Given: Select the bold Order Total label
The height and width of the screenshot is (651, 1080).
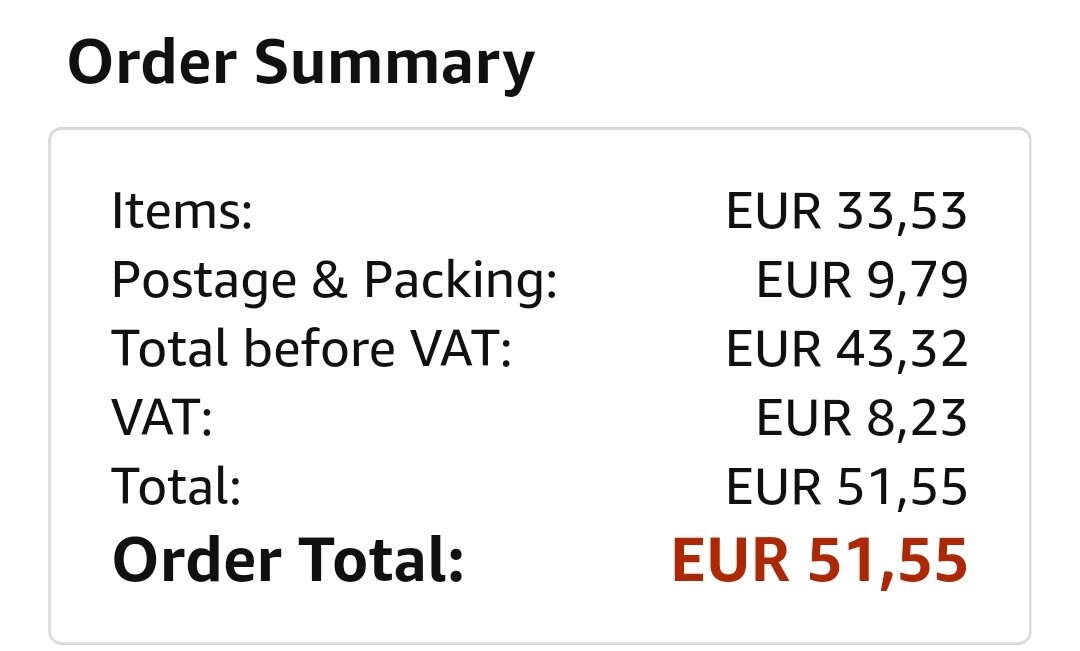Looking at the screenshot, I should tap(288, 559).
